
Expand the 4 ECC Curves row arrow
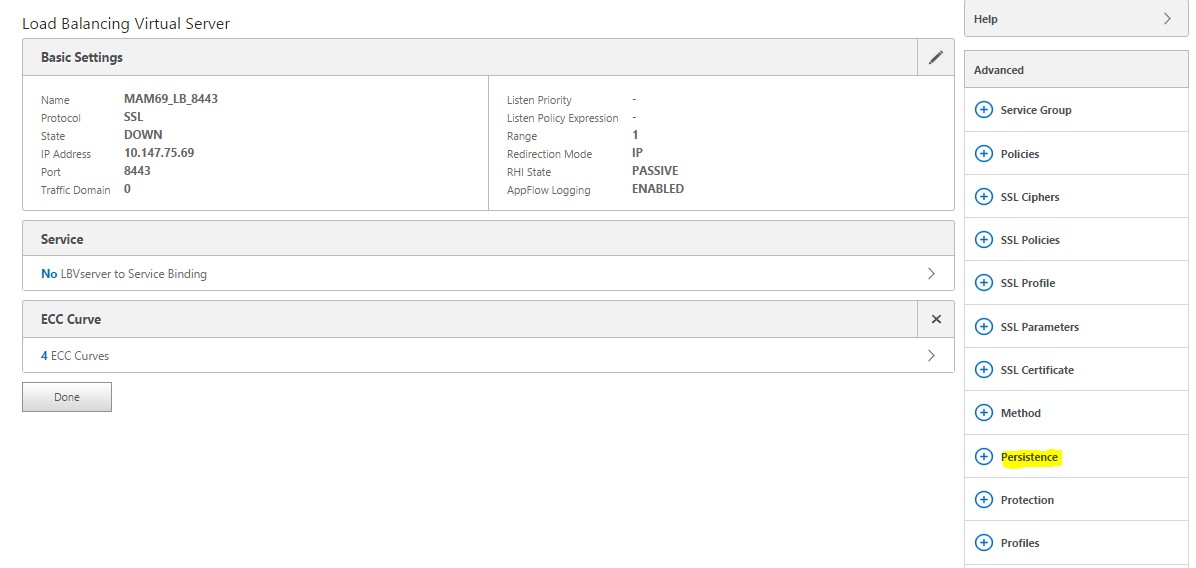point(931,355)
